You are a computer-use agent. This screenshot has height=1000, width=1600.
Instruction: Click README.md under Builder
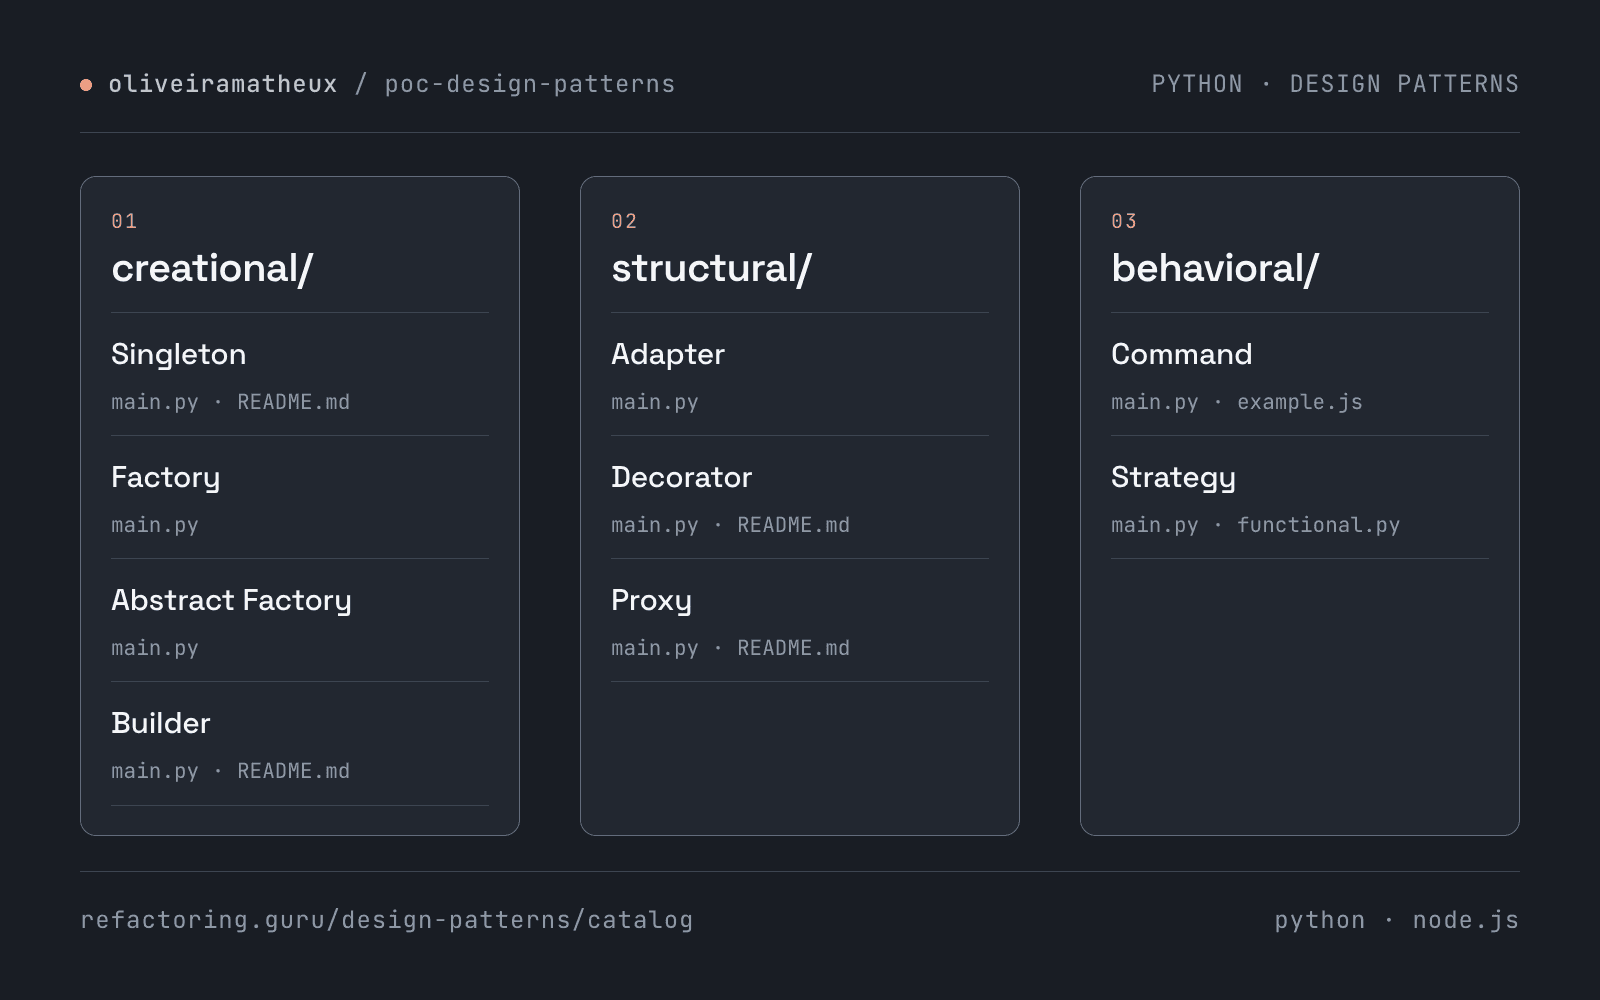click(x=293, y=771)
